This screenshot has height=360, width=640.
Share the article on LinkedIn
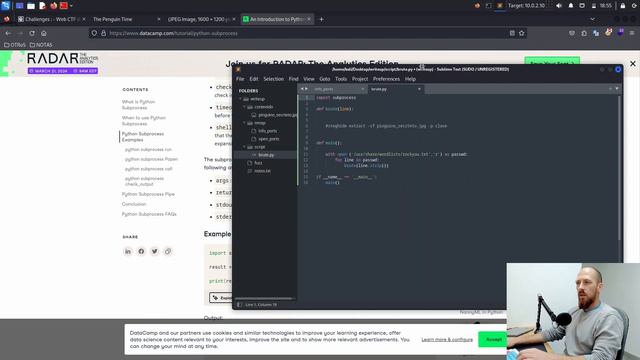[128, 251]
